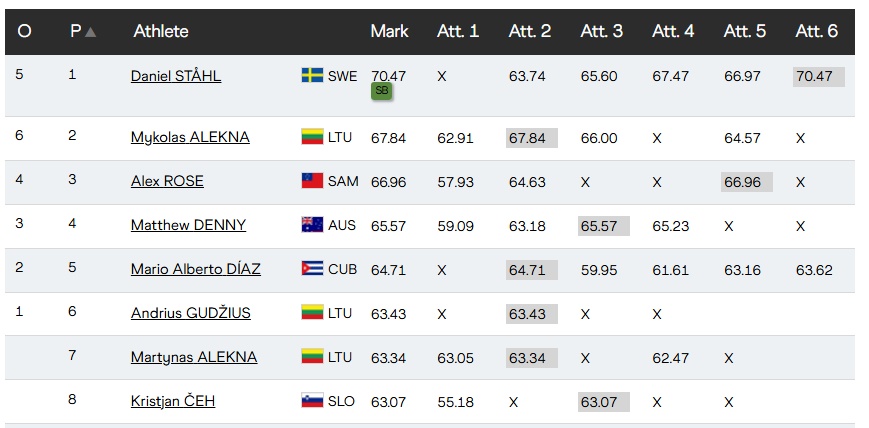Open Alex ROSE's athlete profile

pyautogui.click(x=167, y=181)
